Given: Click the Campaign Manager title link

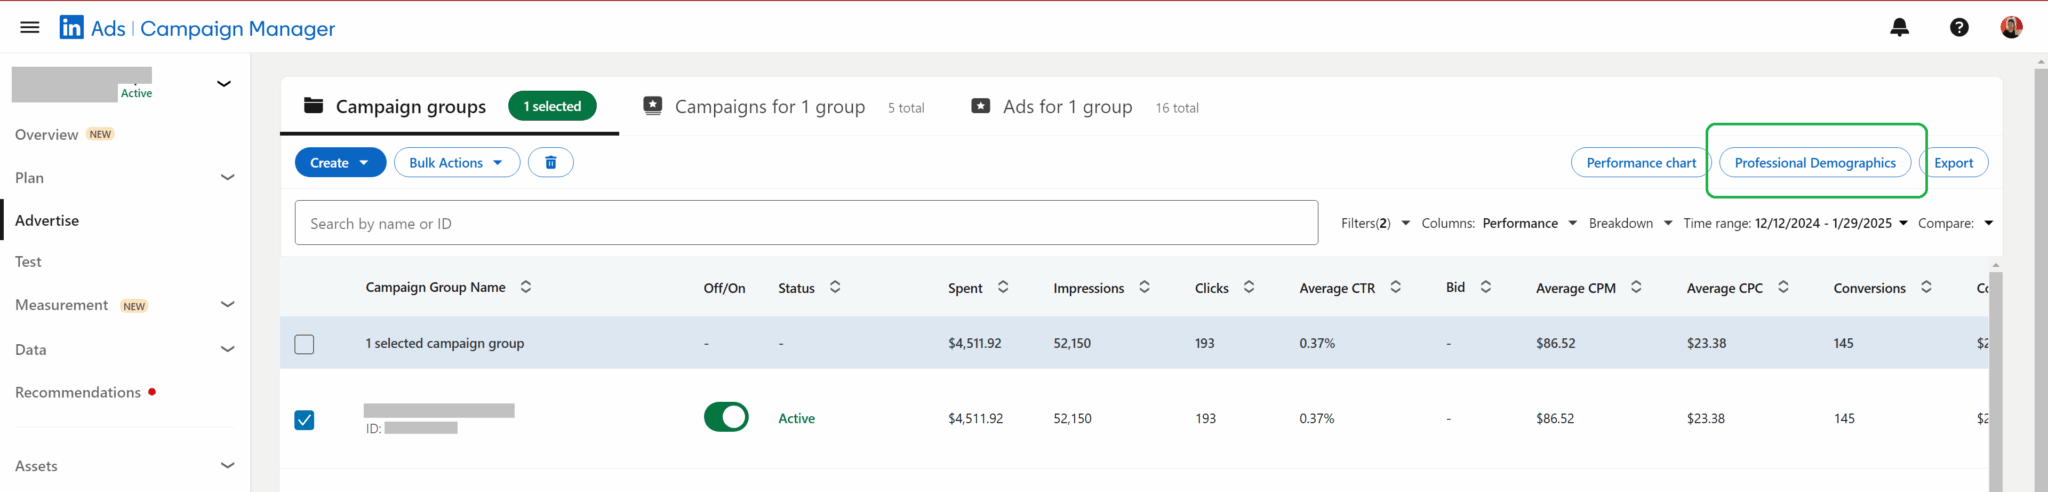Looking at the screenshot, I should (238, 28).
